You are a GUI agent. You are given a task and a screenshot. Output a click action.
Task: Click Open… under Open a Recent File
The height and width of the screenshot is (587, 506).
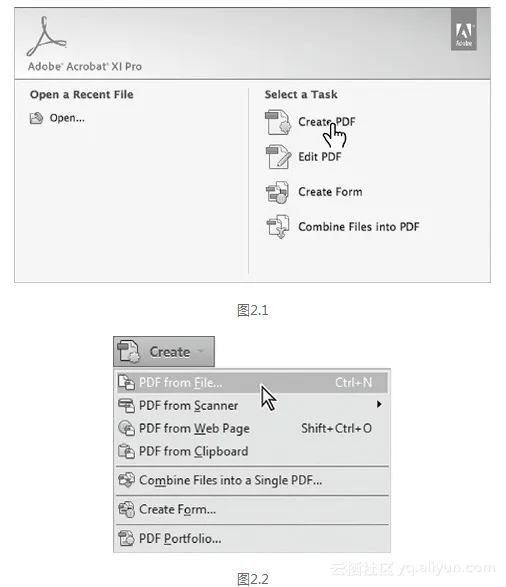tap(67, 118)
